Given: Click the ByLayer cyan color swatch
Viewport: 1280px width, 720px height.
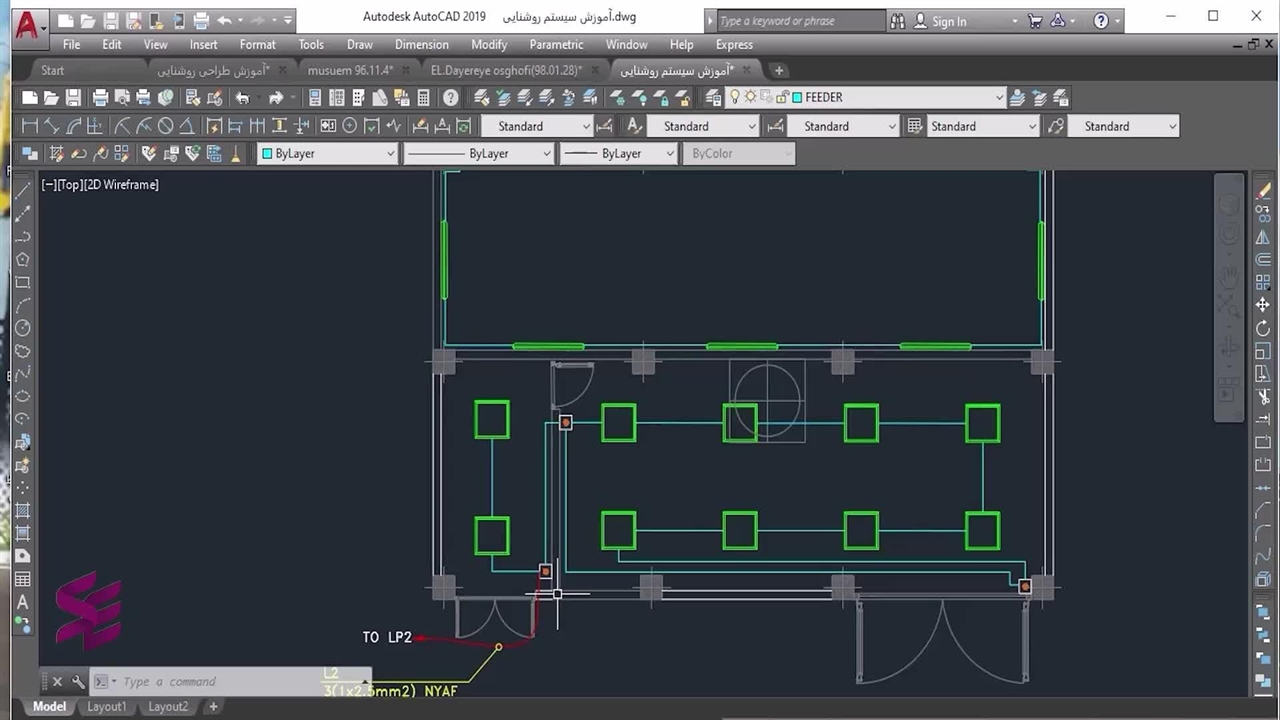Looking at the screenshot, I should click(x=266, y=154).
